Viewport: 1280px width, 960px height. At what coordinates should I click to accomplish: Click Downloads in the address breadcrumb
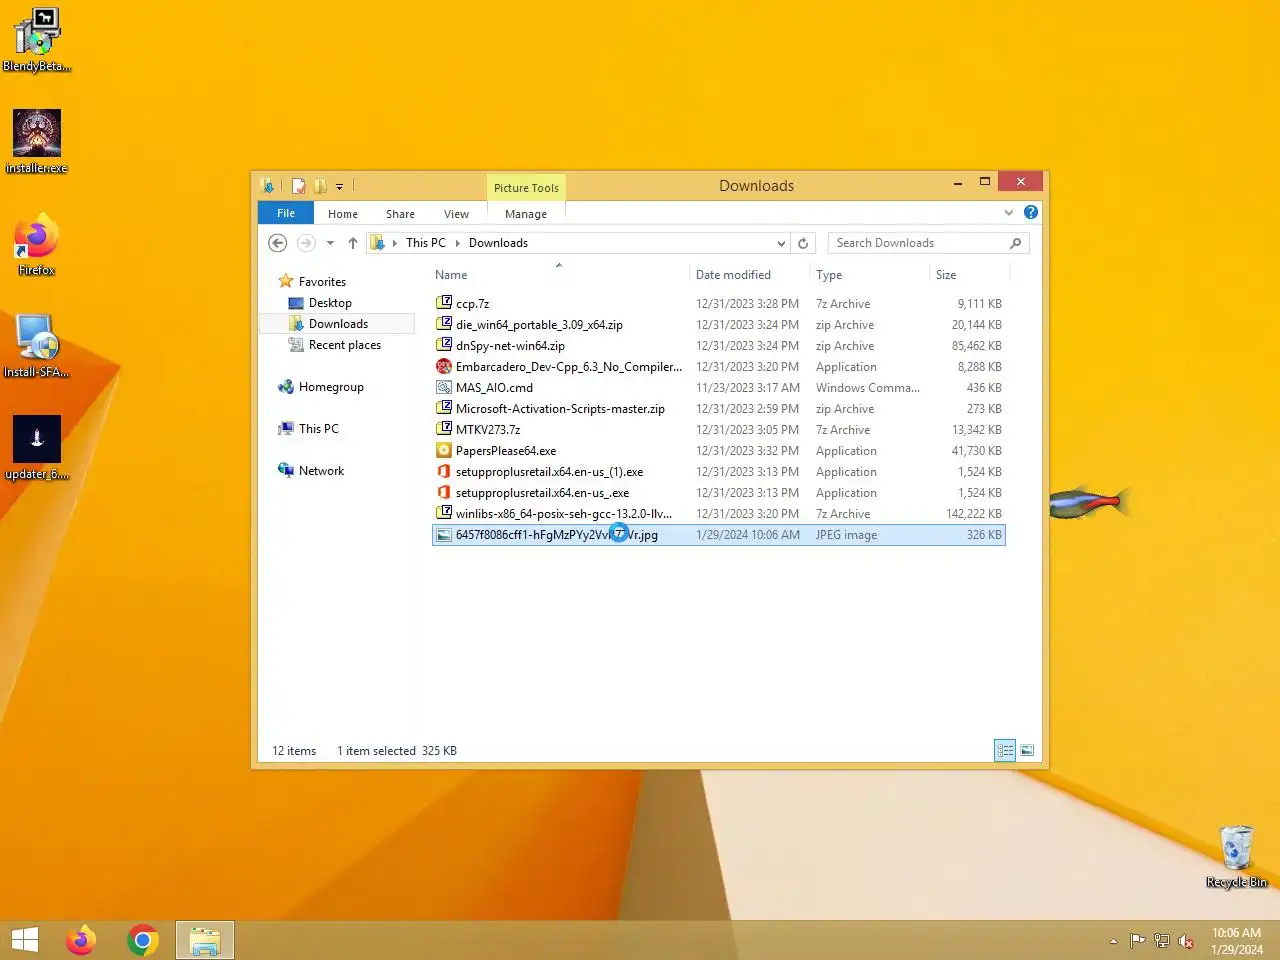pos(498,243)
